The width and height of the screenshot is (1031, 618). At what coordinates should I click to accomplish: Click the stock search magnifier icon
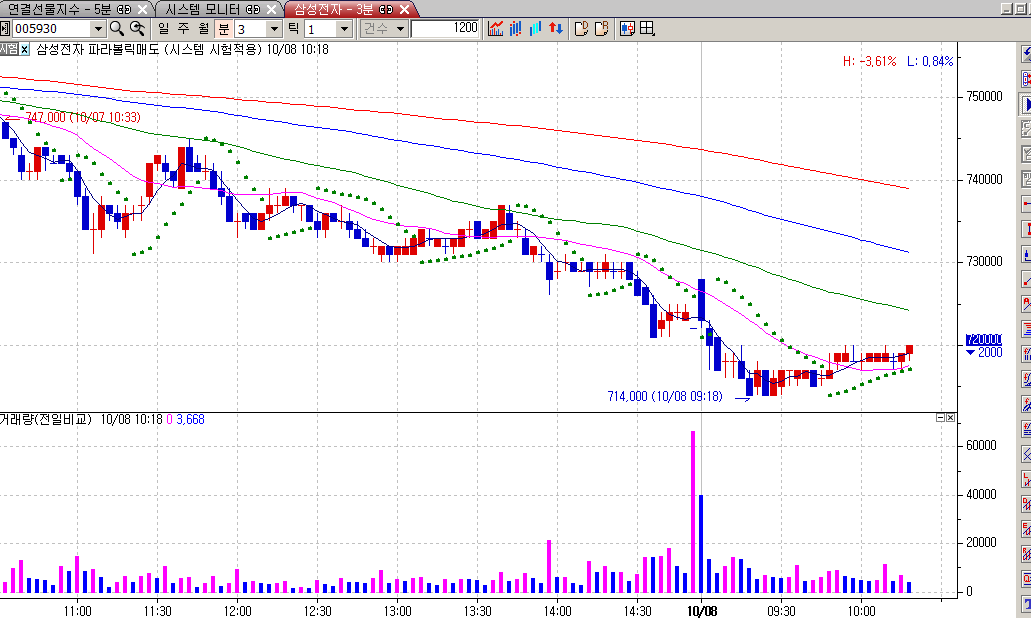pos(116,28)
